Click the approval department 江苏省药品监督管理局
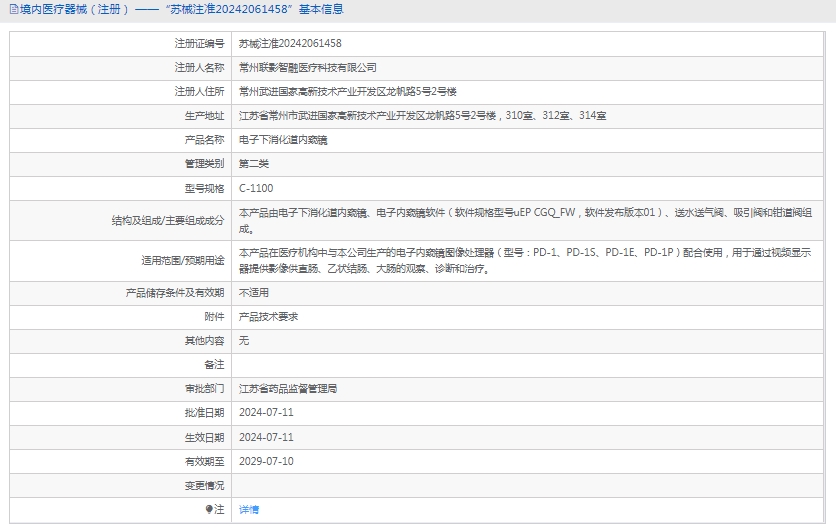 288,389
